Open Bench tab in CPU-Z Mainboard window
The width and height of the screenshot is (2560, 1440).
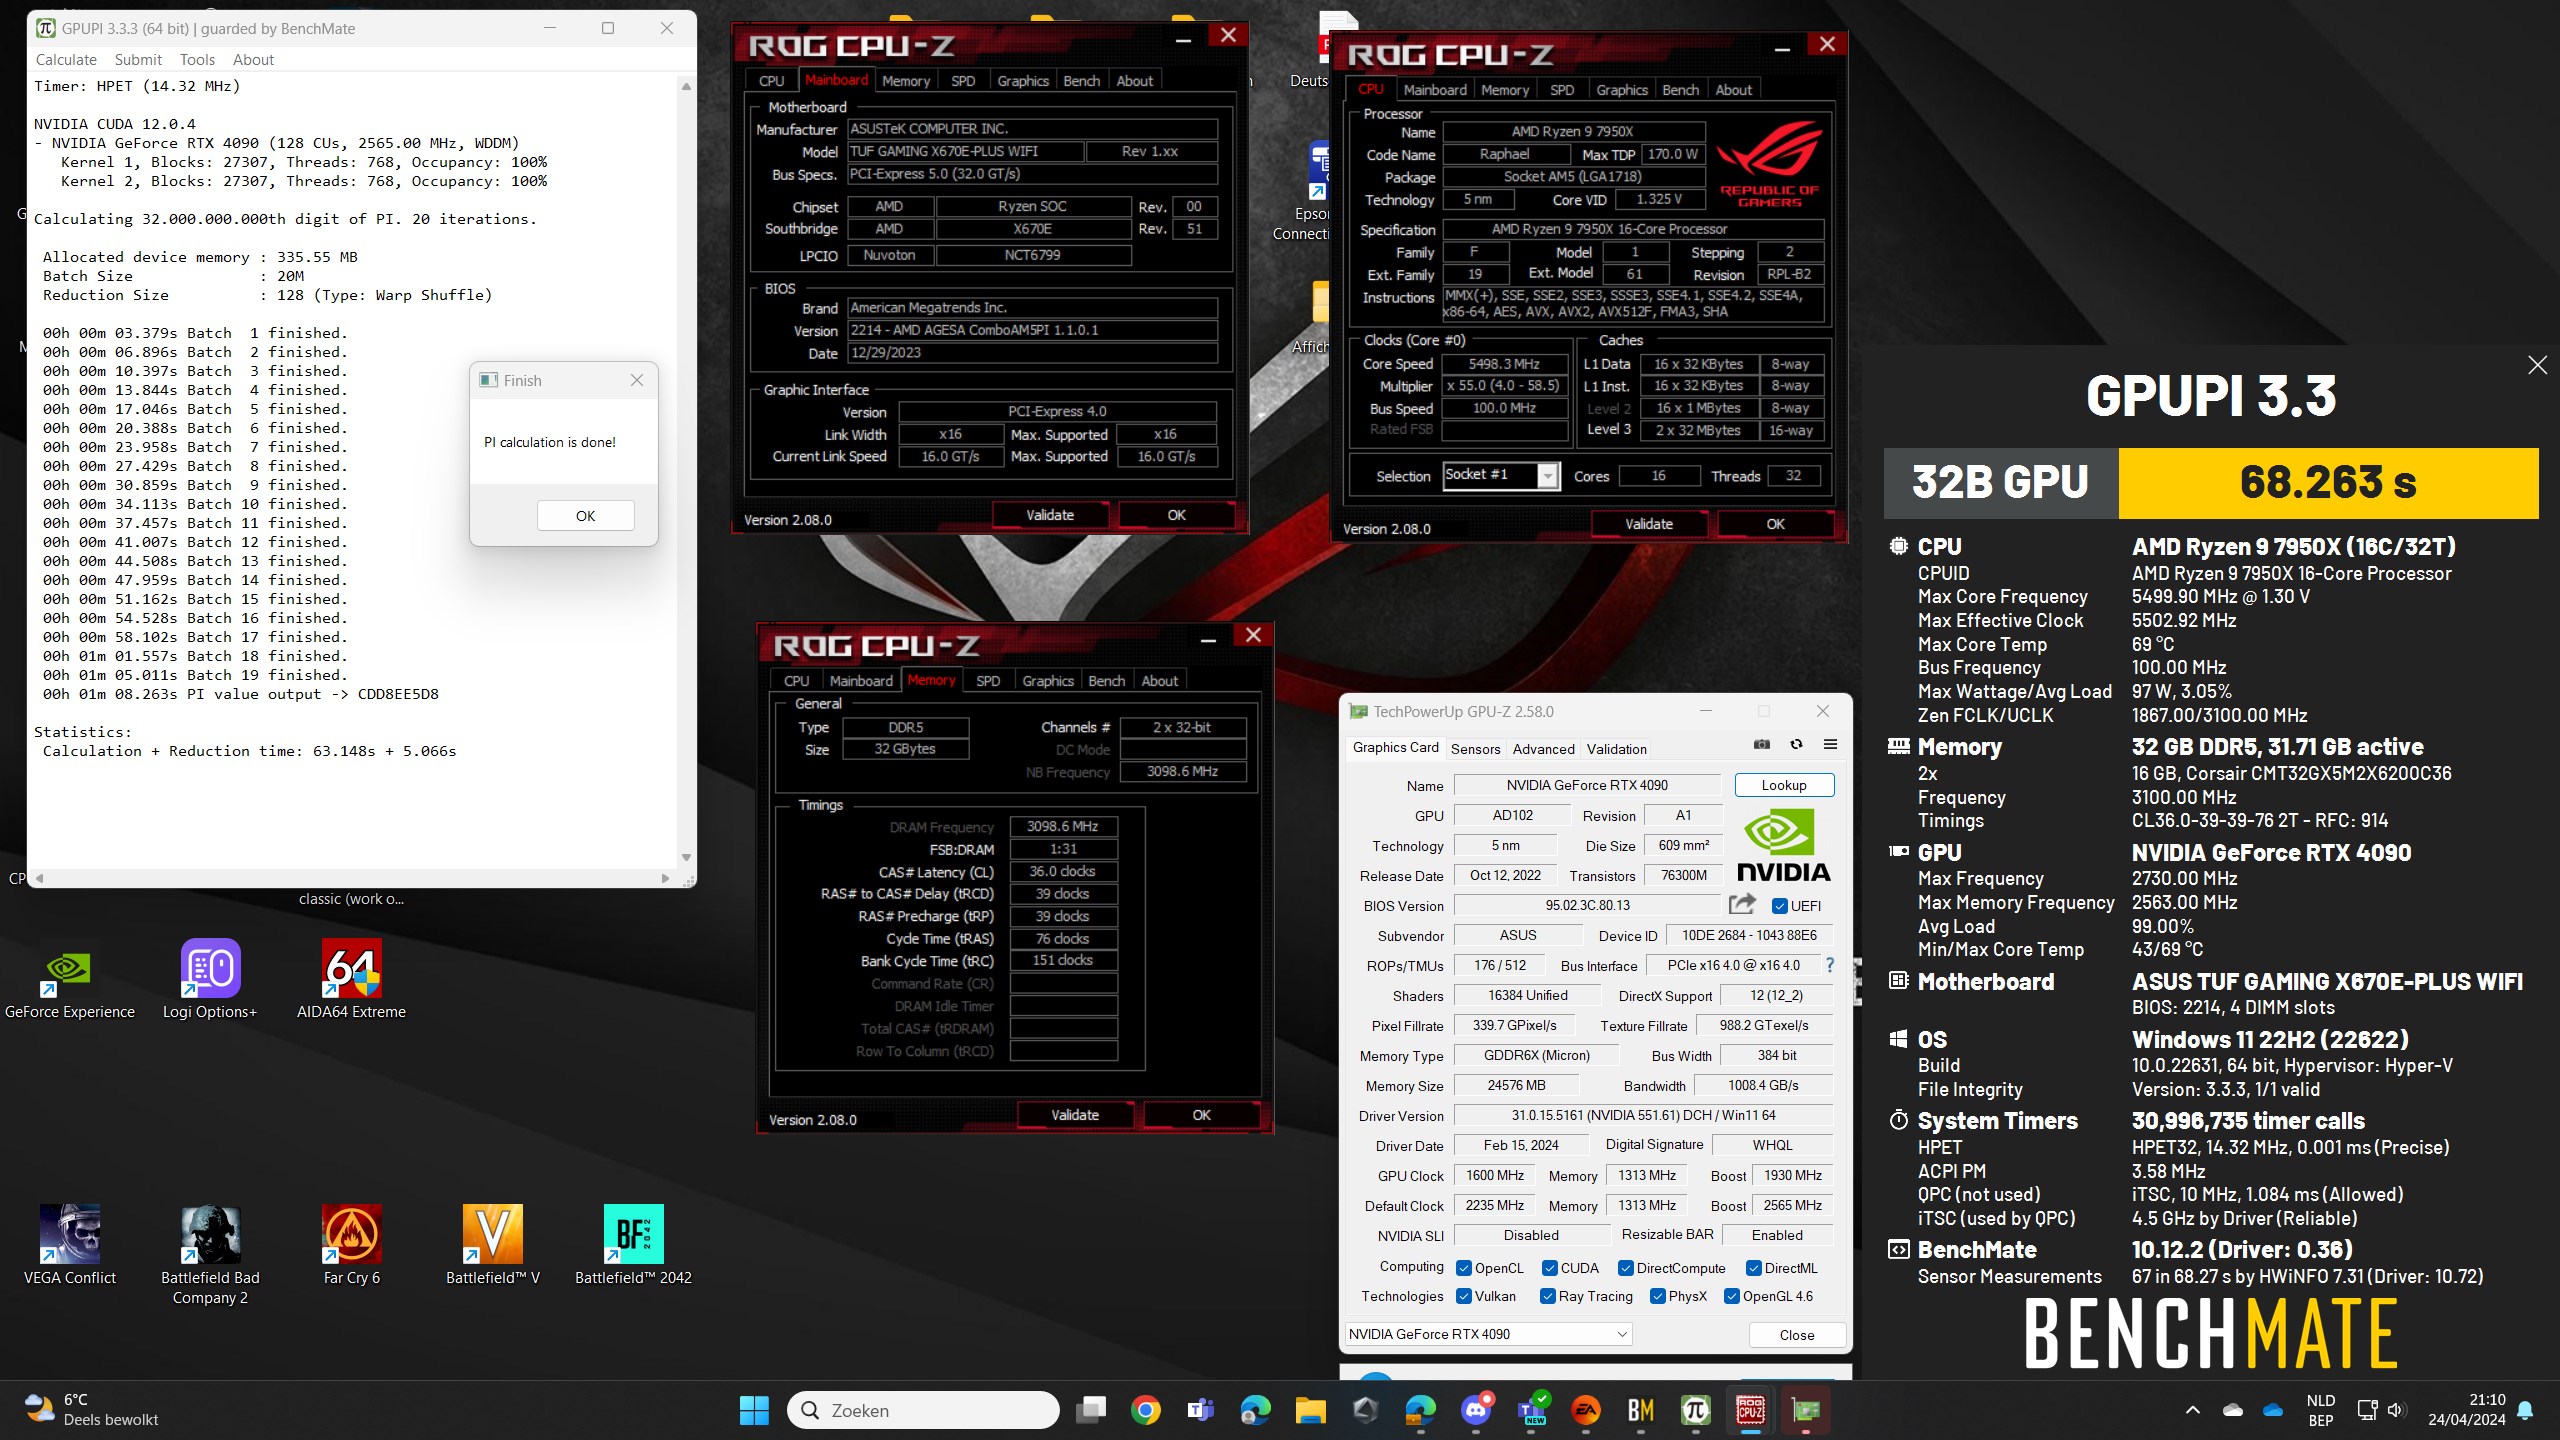click(1081, 81)
